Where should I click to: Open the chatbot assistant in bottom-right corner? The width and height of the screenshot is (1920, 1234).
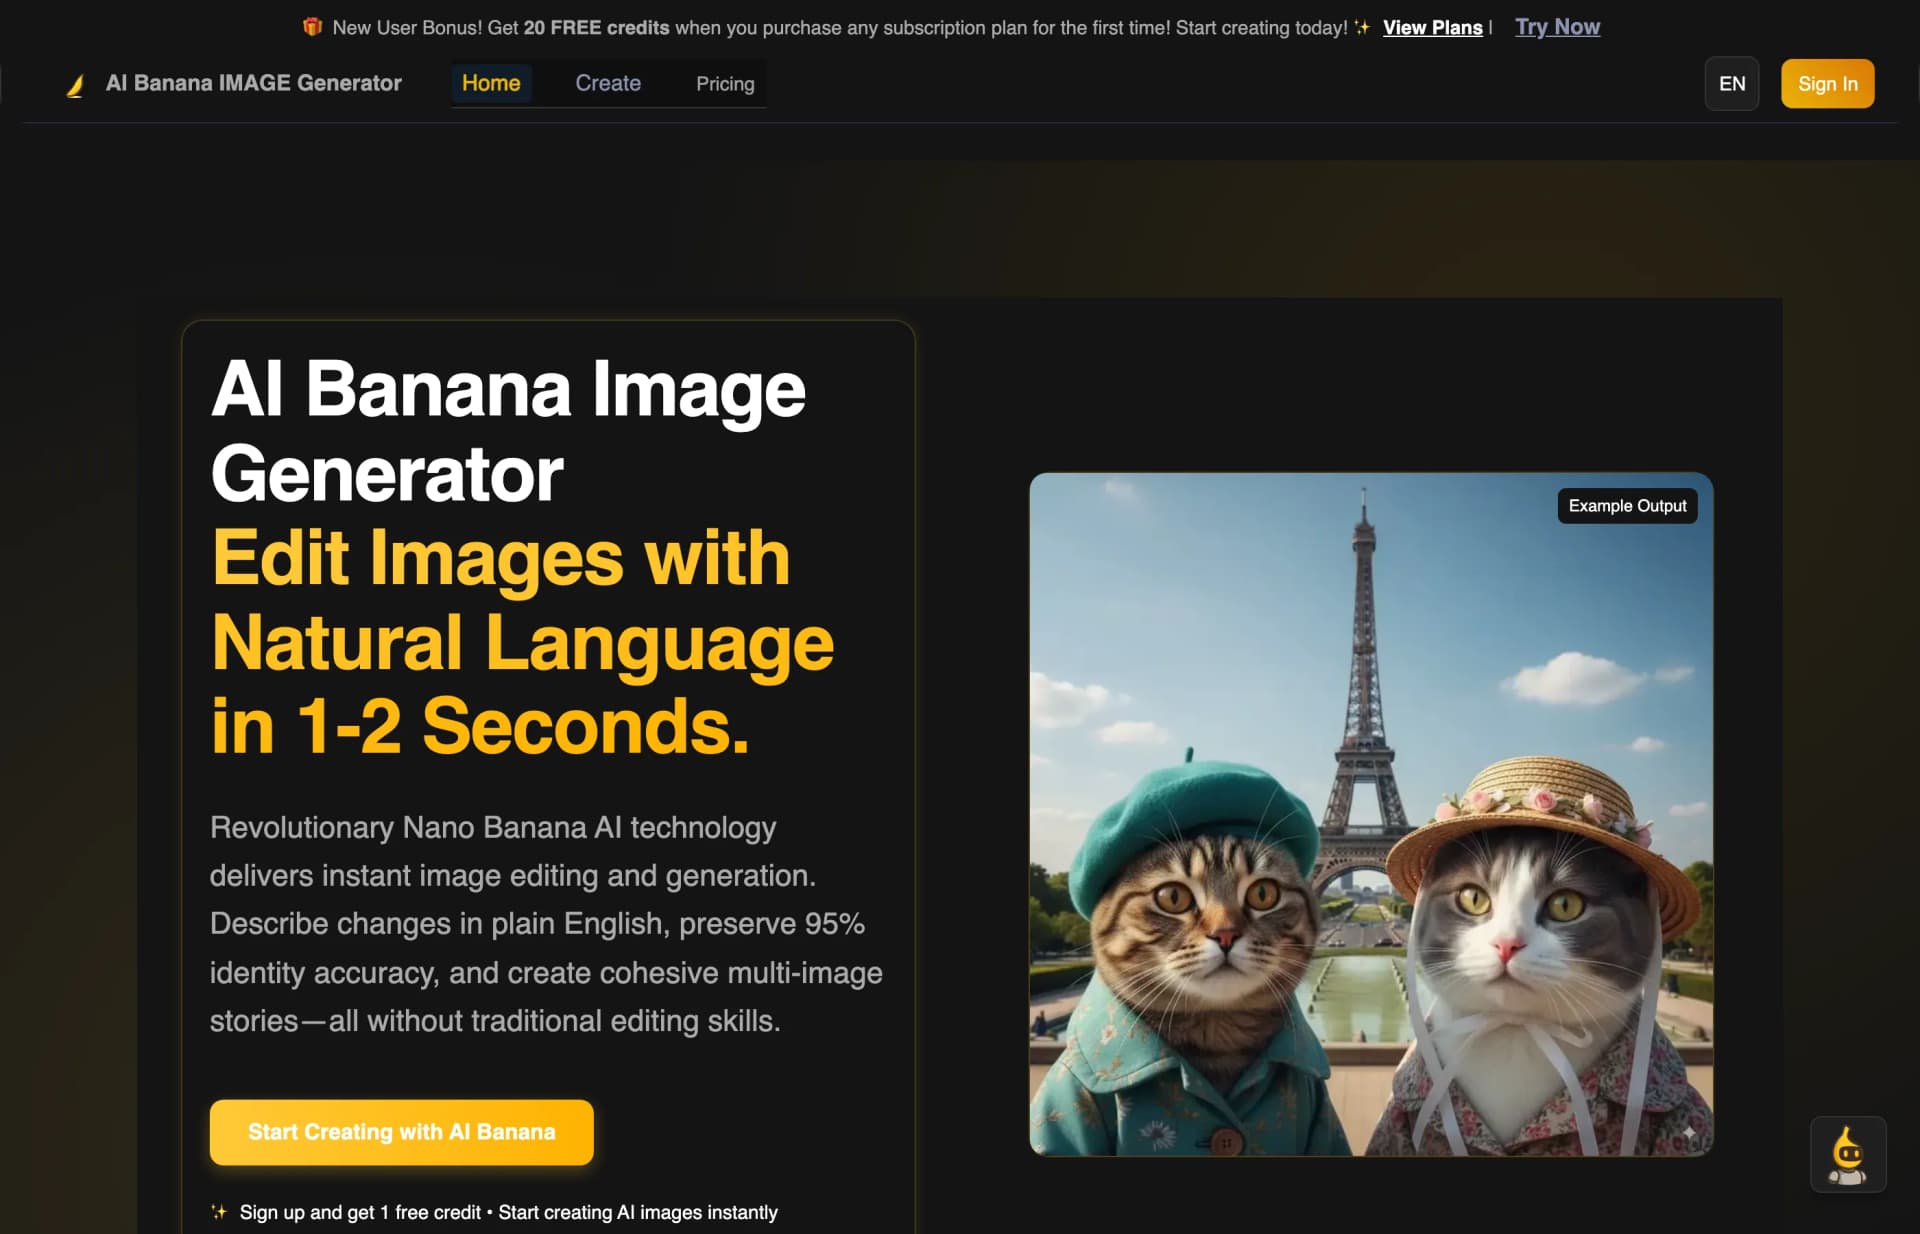(1847, 1154)
